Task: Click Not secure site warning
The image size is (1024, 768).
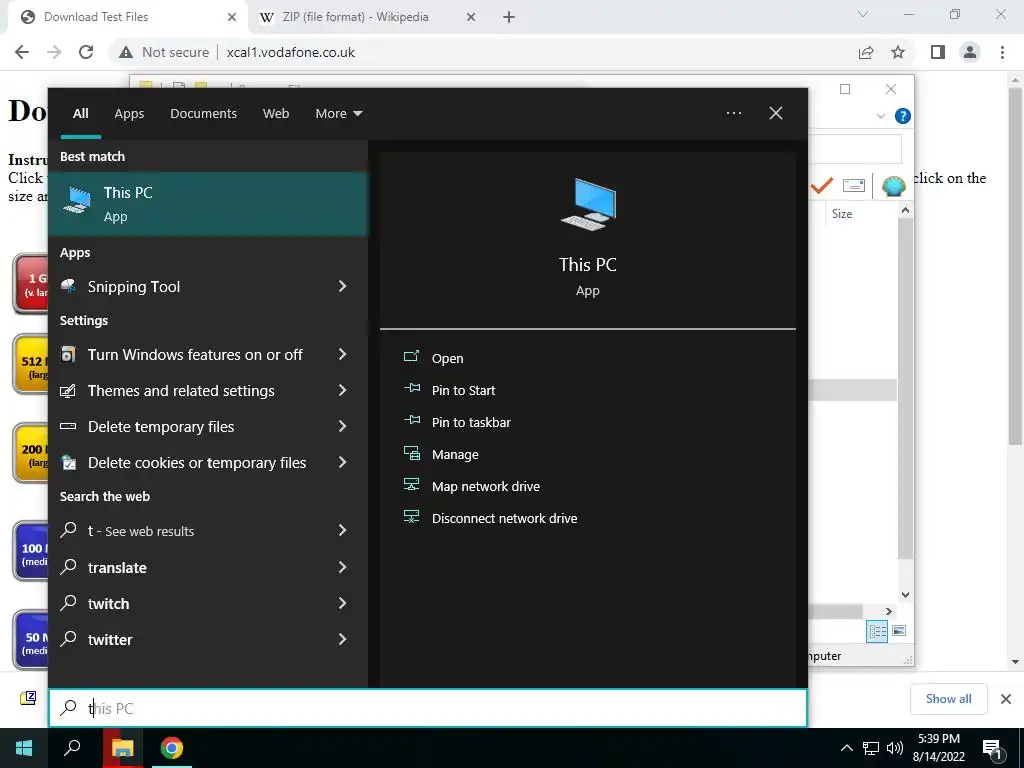Action: click(x=164, y=52)
